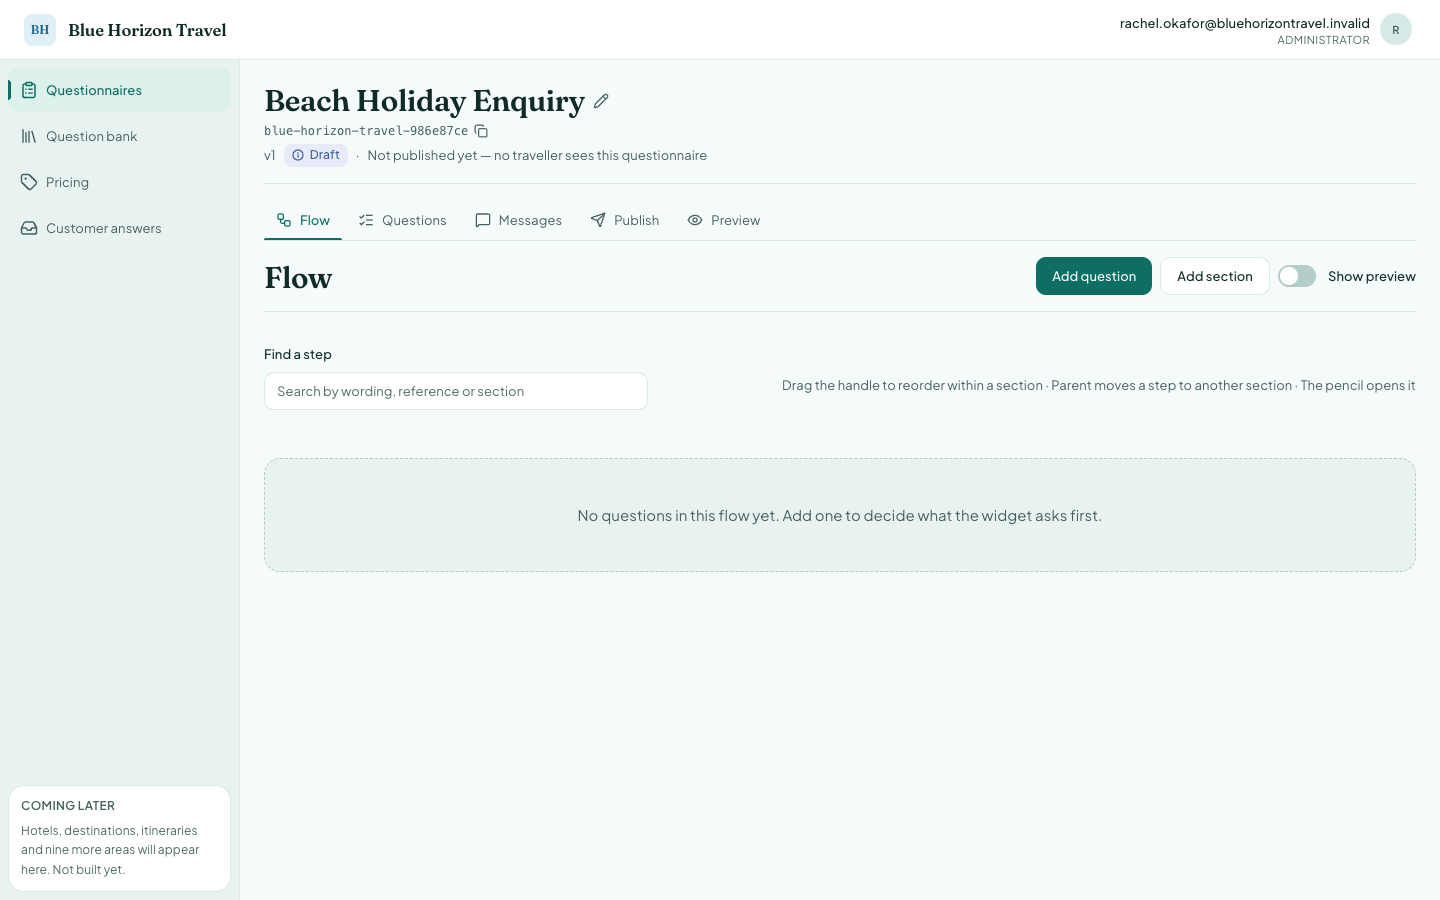Open Questionnaires in the sidebar
1440x900 pixels.
[120, 90]
